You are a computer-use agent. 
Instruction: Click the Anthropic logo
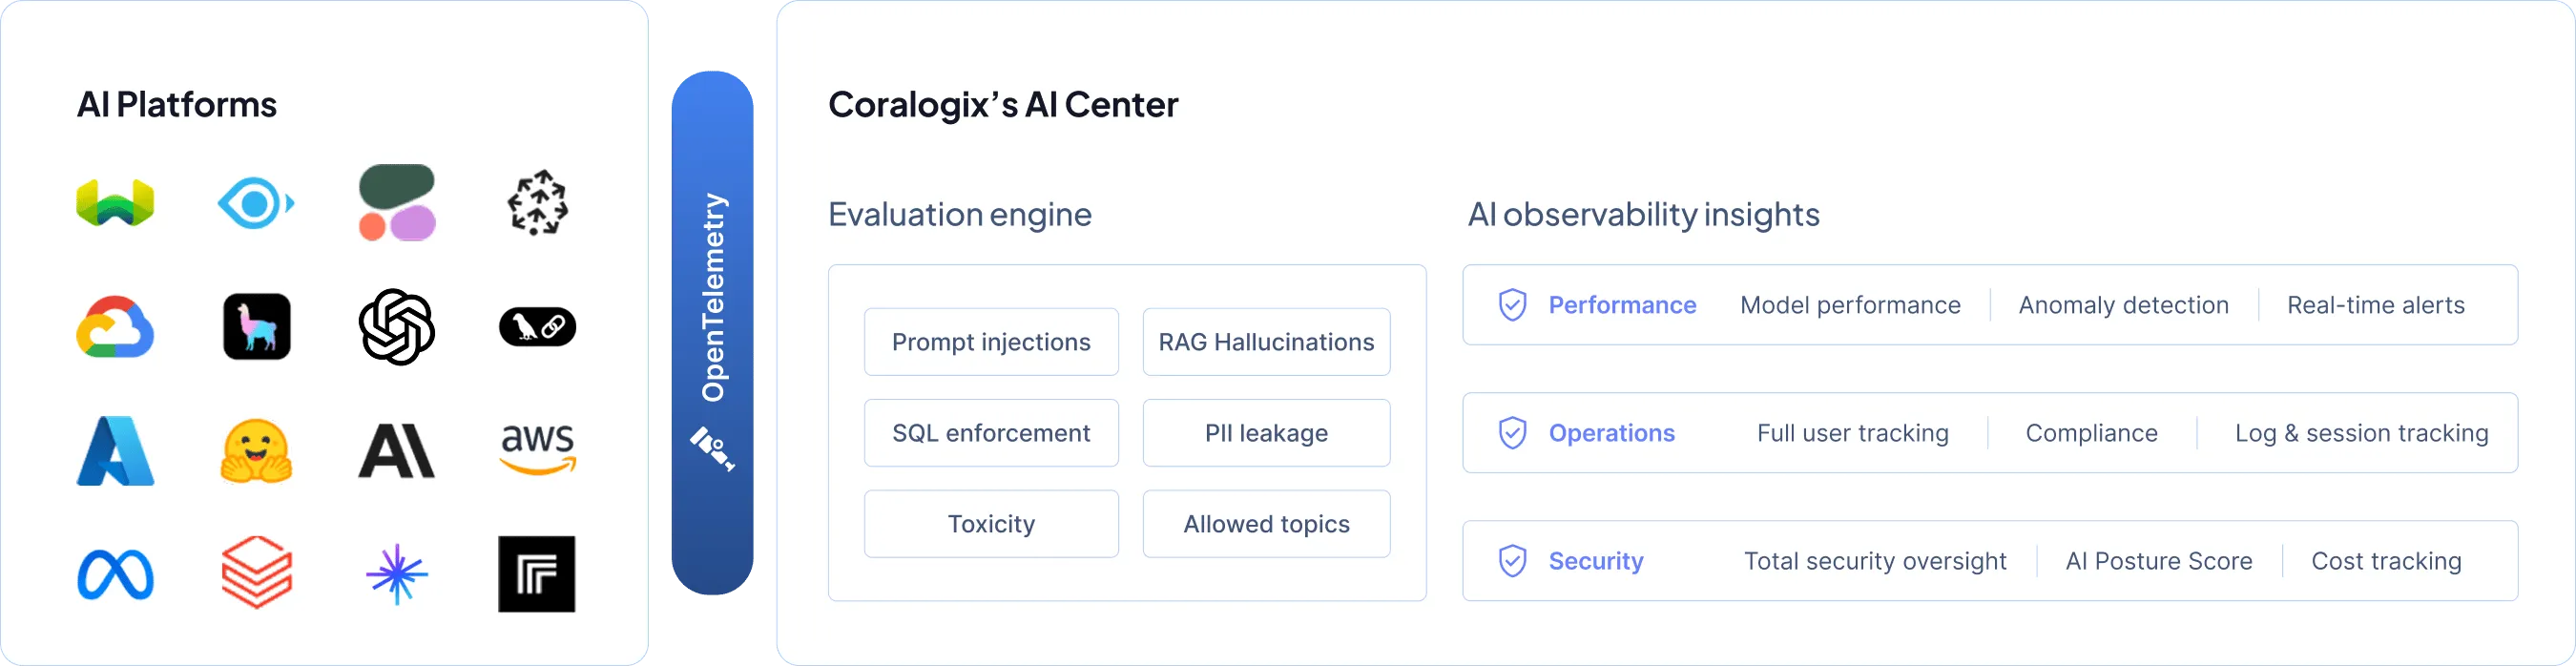[397, 451]
